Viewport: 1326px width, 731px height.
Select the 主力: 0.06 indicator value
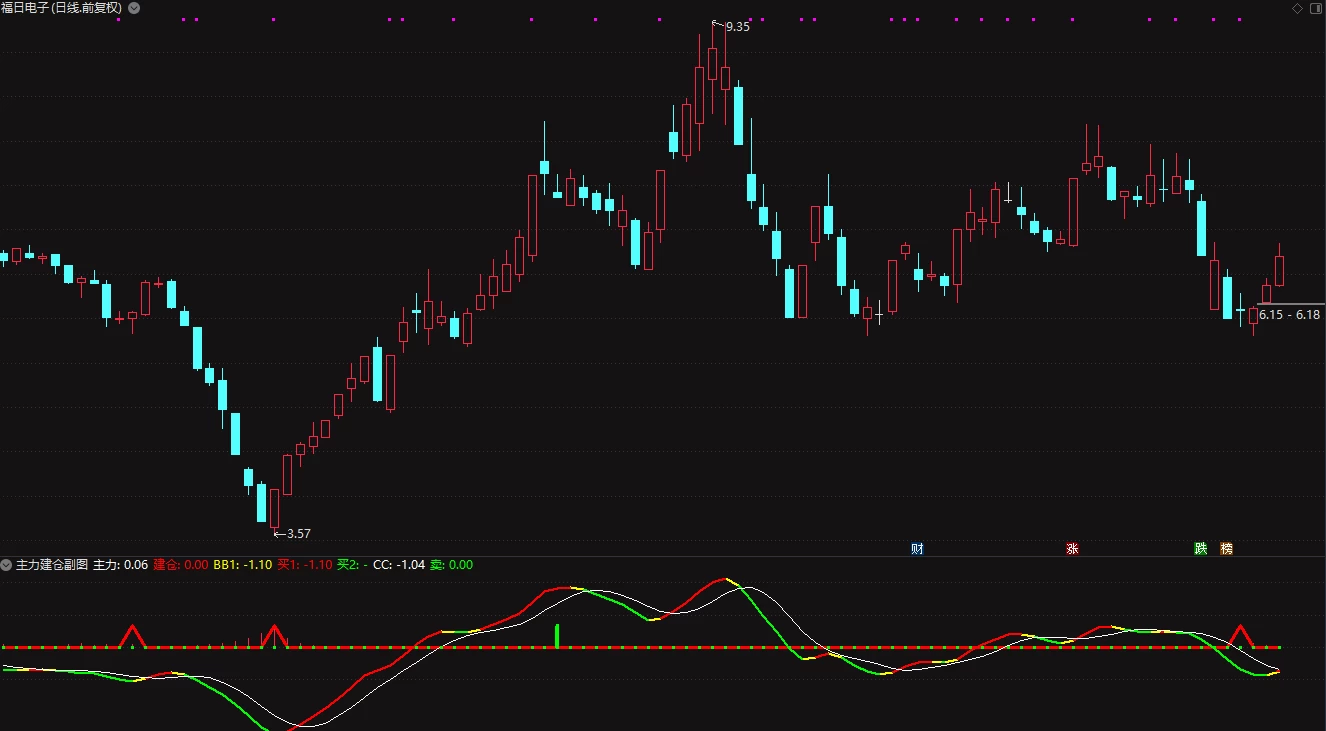tap(120, 565)
